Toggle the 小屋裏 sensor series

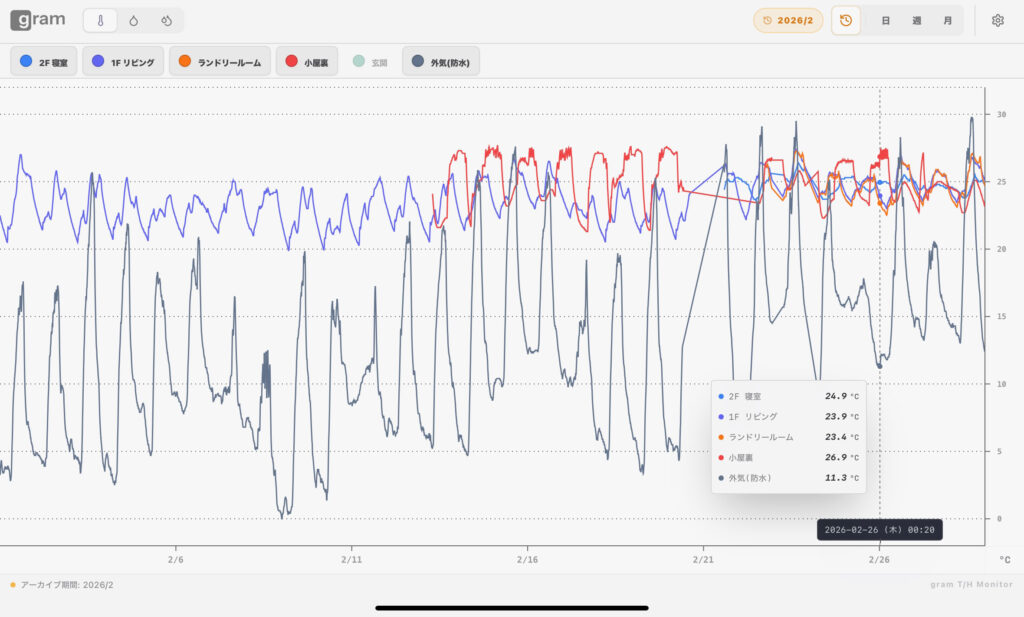pos(307,62)
